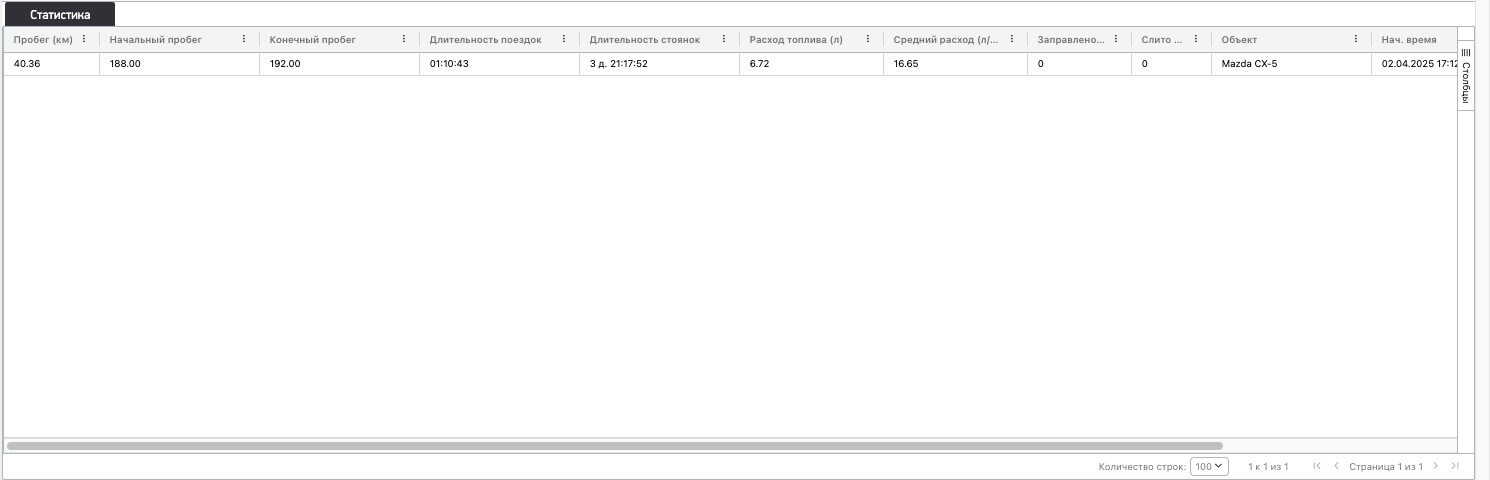This screenshot has width=1490, height=480.
Task: Sort by the Длительность поездок column header
Action: pyautogui.click(x=486, y=39)
